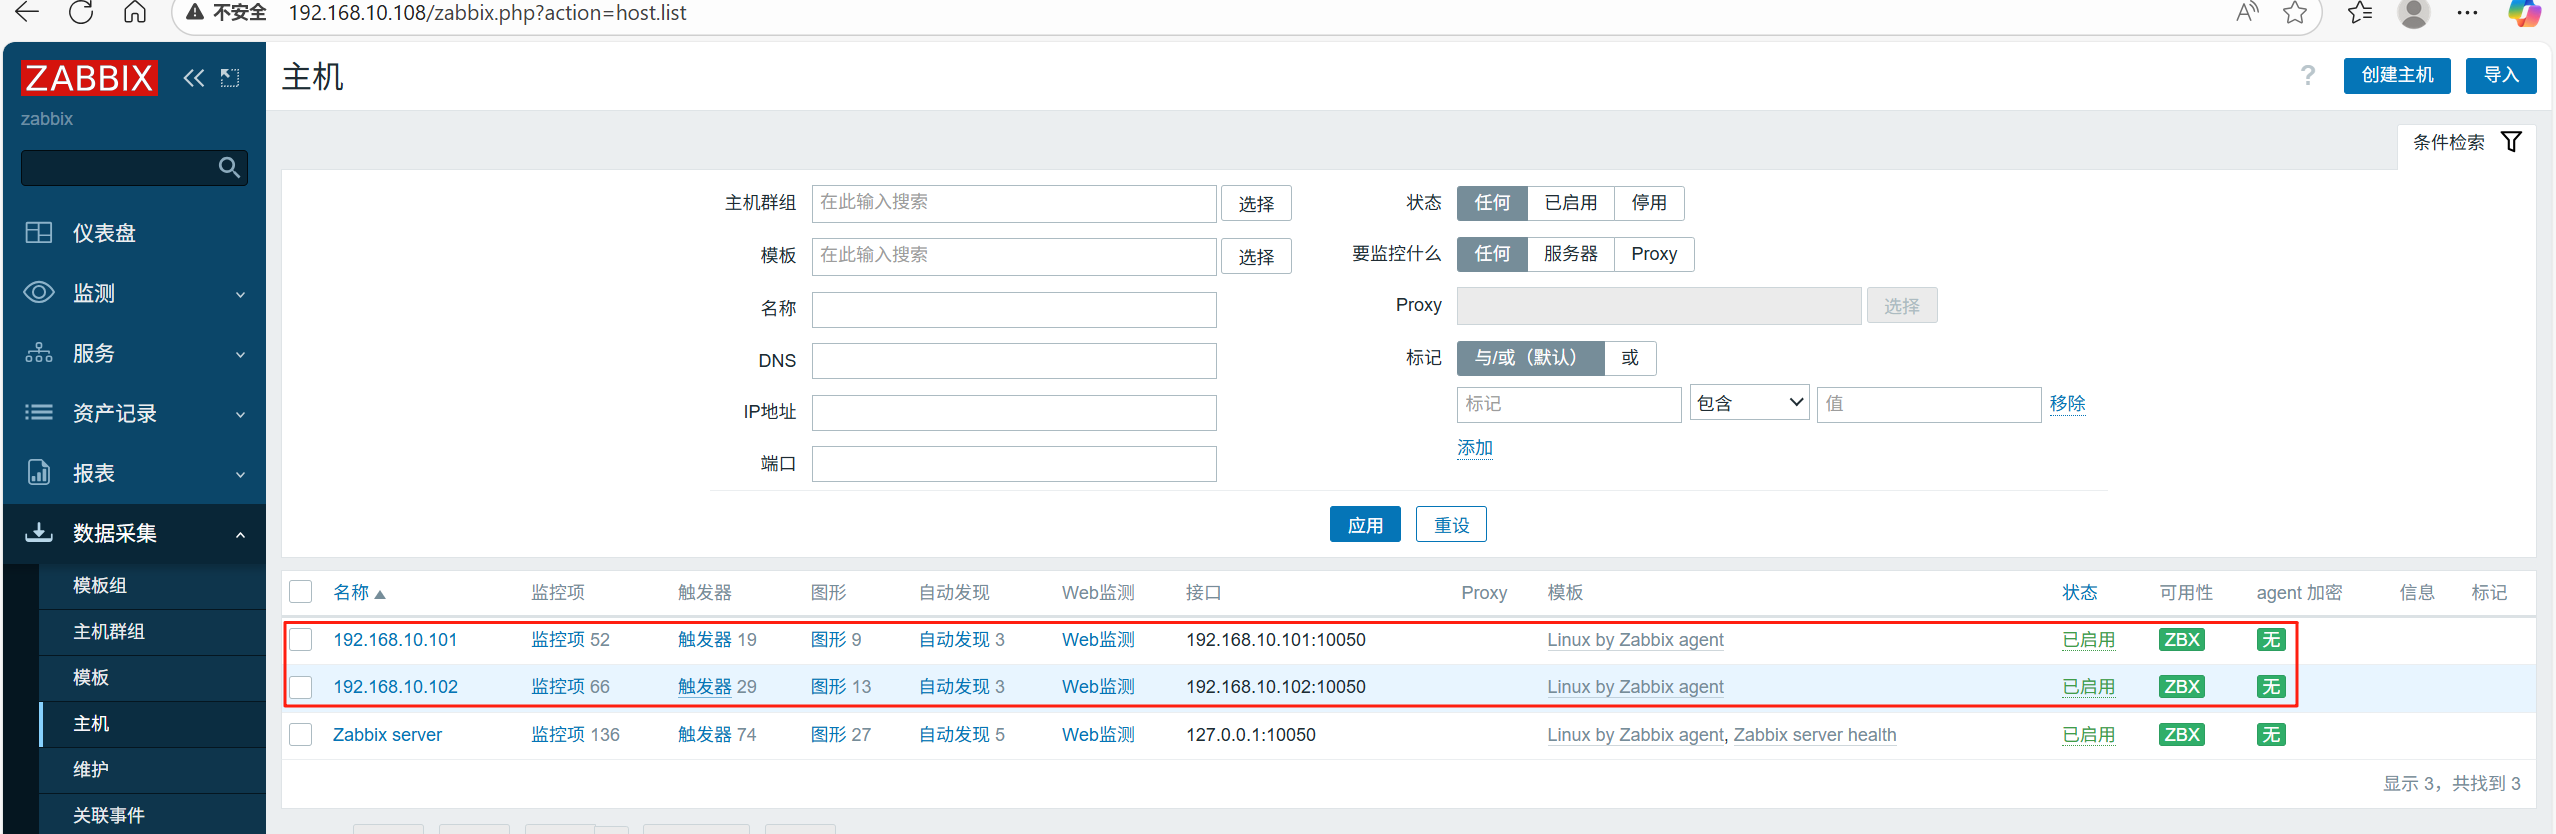Screen dimensions: 2556x834
Task: Click 选择 button next to 模板
Action: 1256,257
